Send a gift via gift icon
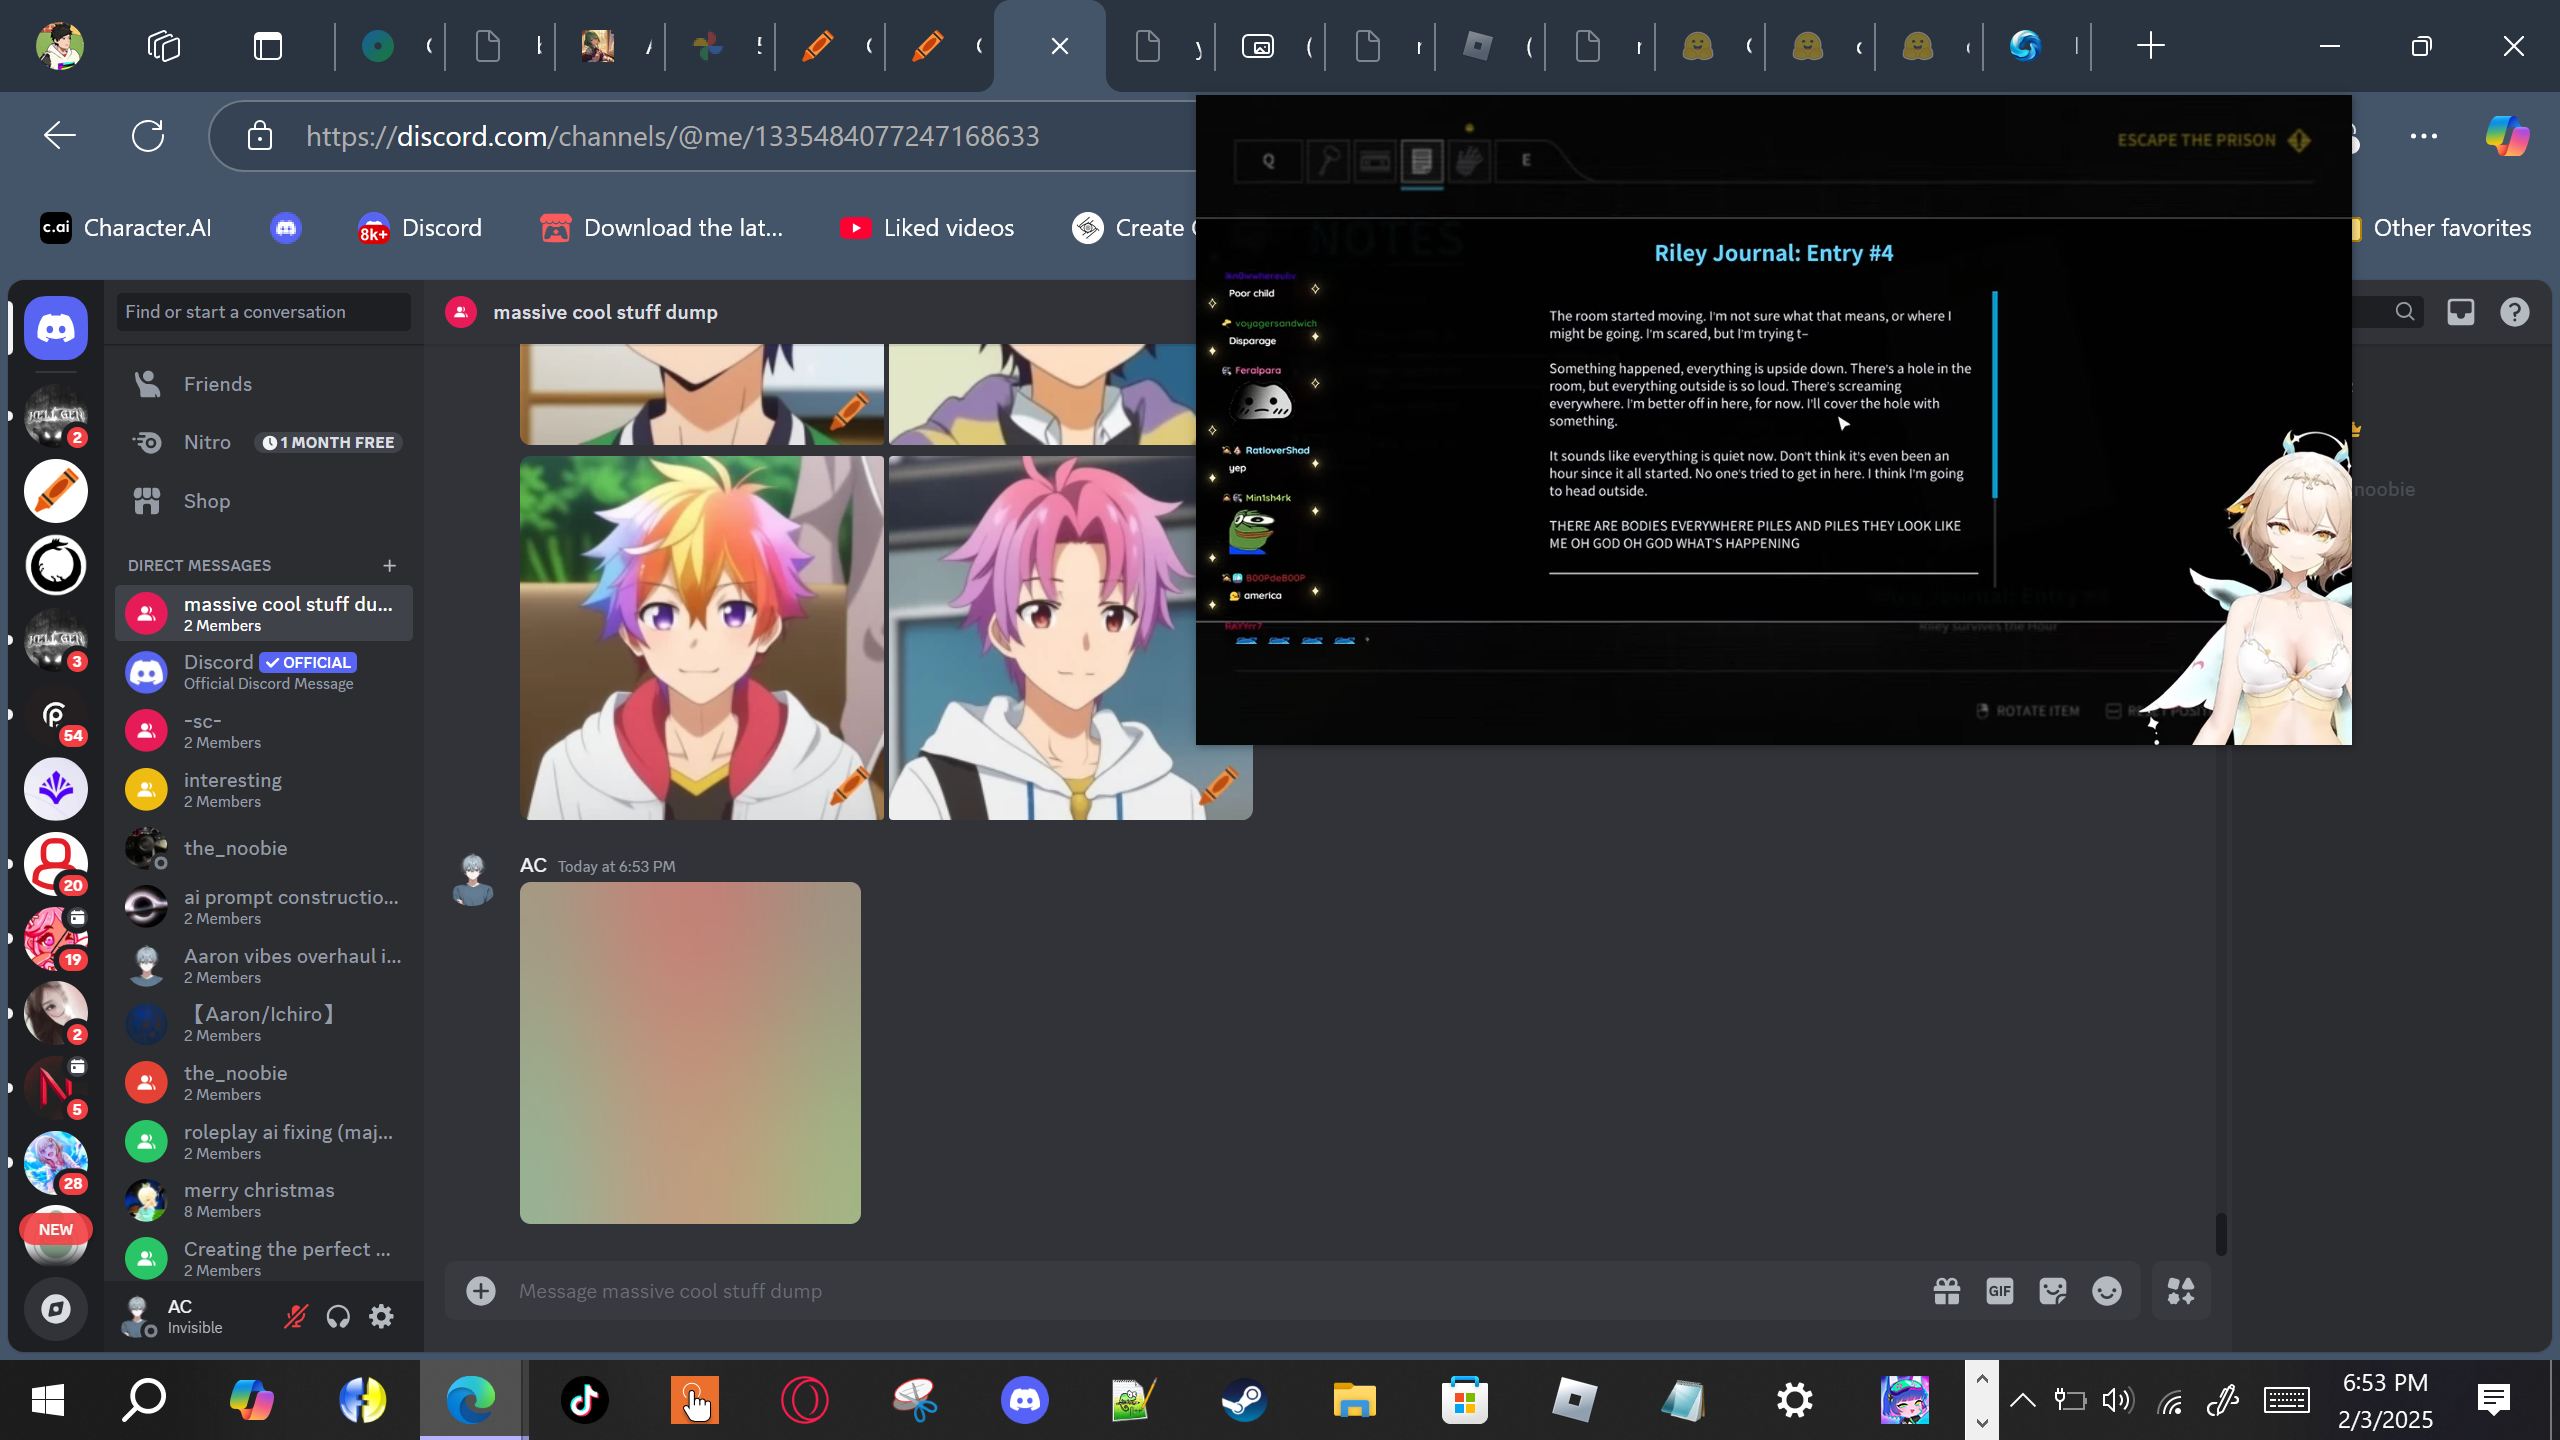The height and width of the screenshot is (1440, 2560). point(1946,1291)
